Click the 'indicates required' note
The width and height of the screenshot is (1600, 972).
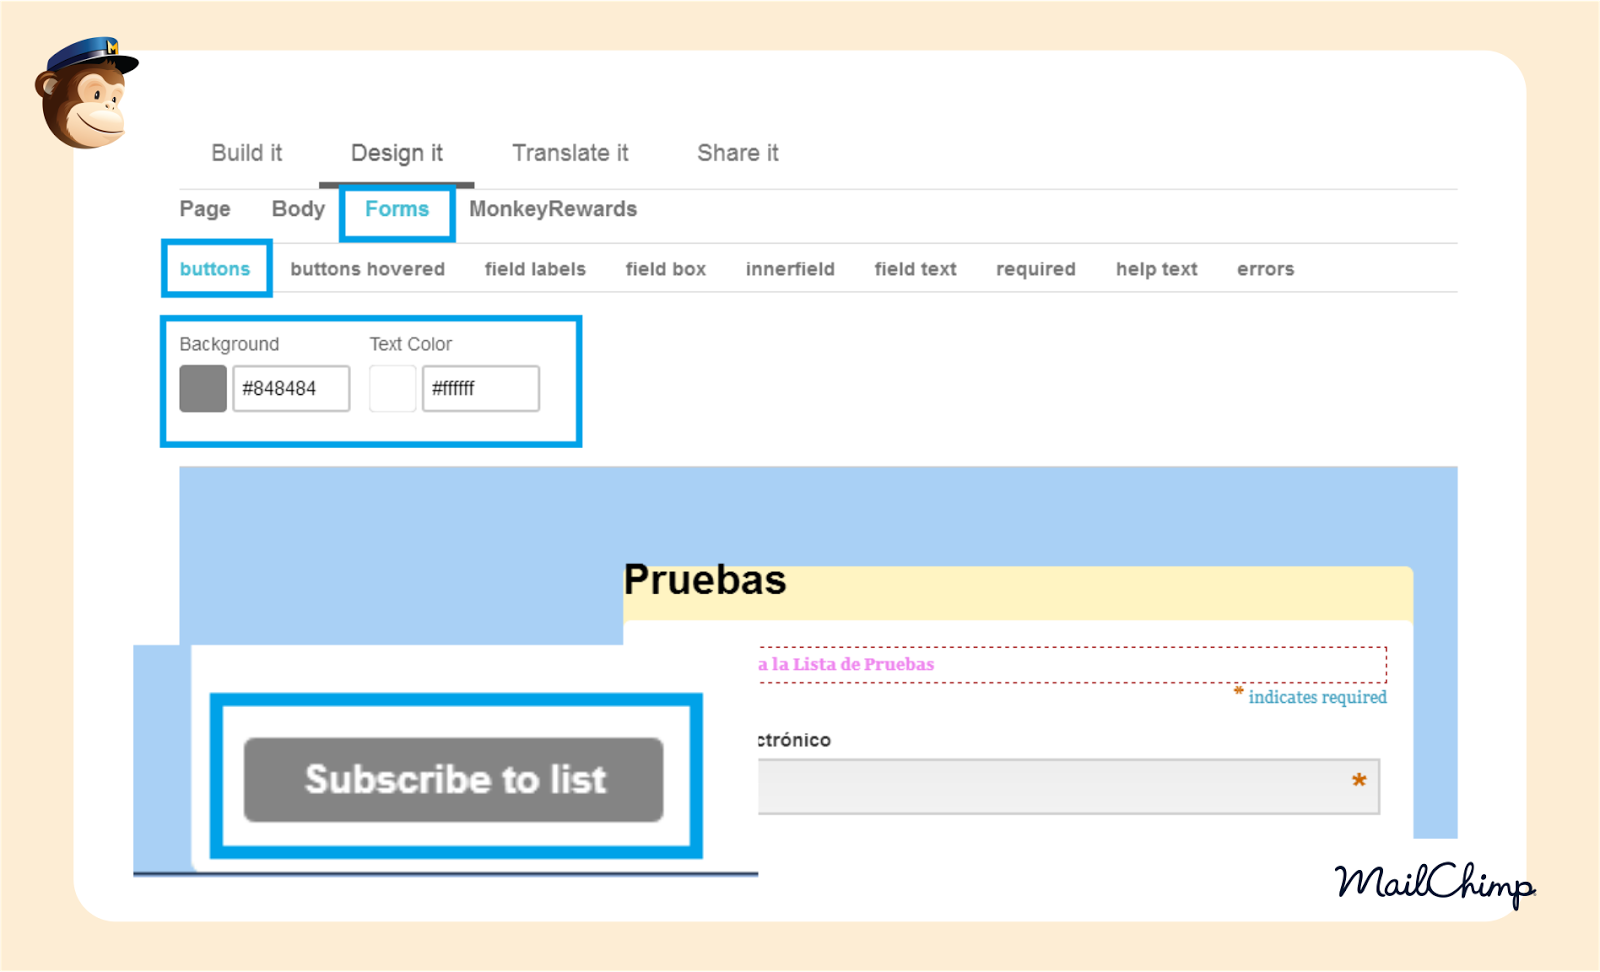coord(1317,697)
